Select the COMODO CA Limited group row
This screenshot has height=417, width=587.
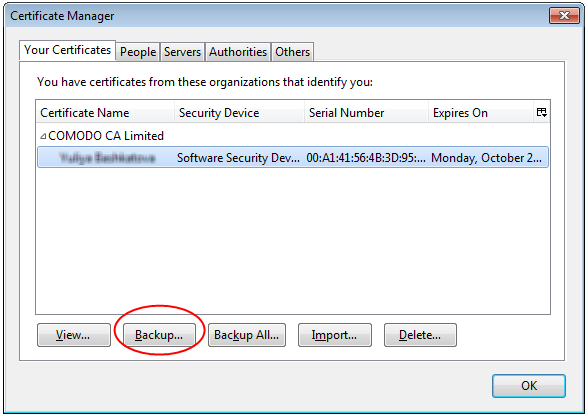[293, 136]
